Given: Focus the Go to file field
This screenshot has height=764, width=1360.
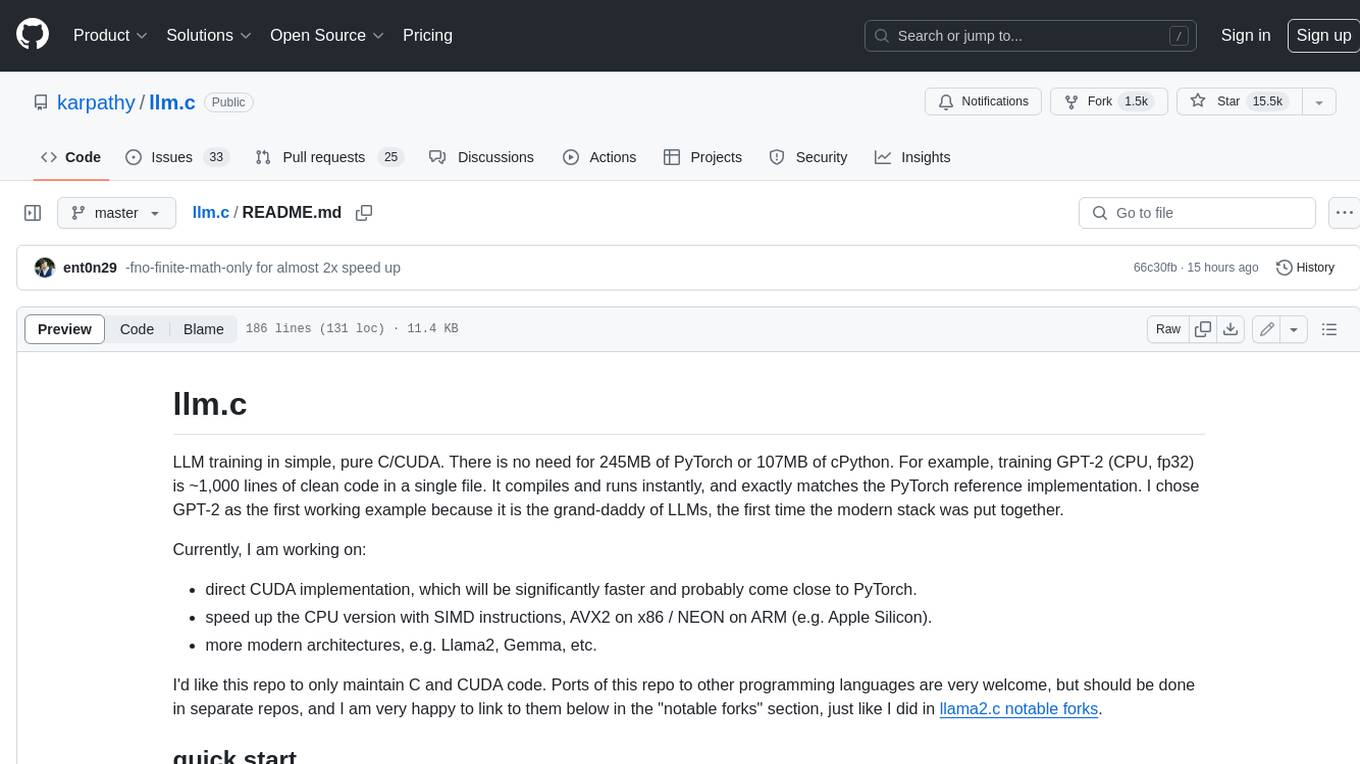Looking at the screenshot, I should 1197,213.
